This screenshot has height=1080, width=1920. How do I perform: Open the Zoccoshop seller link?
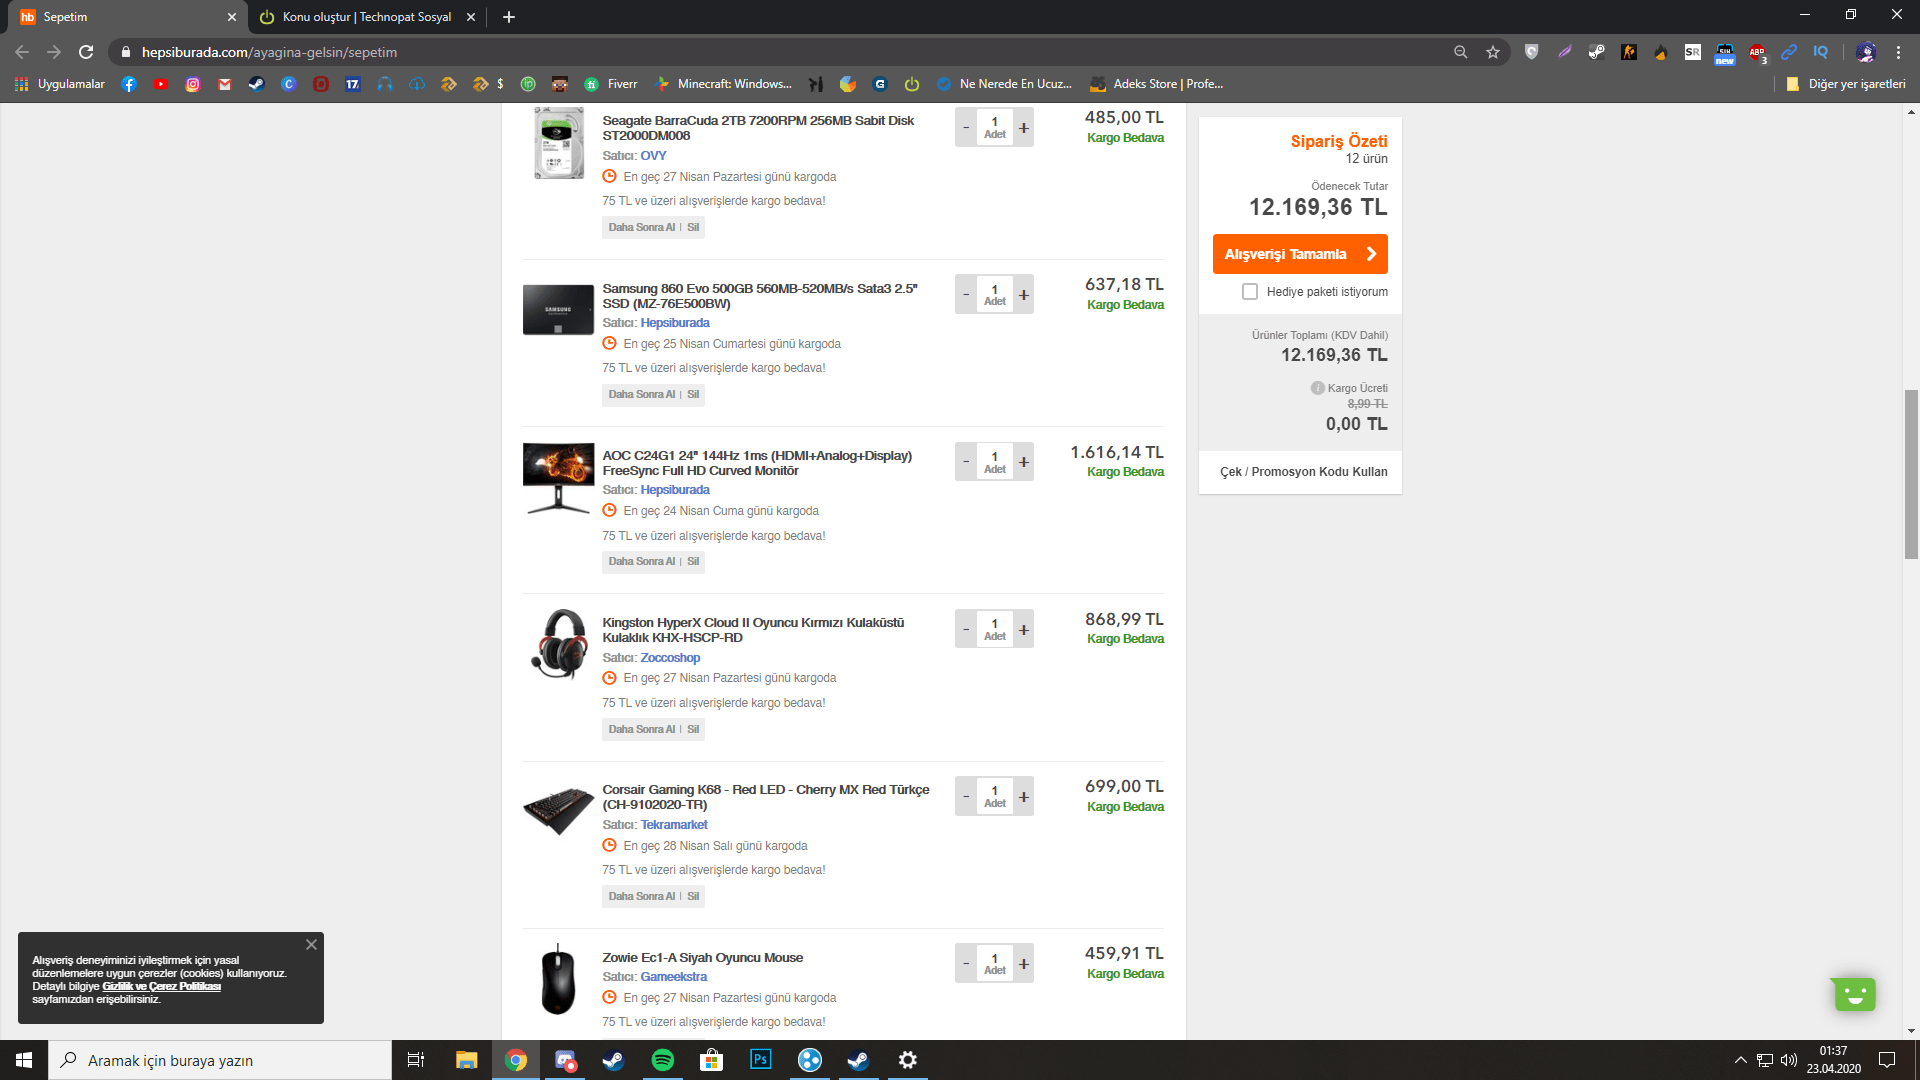pyautogui.click(x=670, y=658)
